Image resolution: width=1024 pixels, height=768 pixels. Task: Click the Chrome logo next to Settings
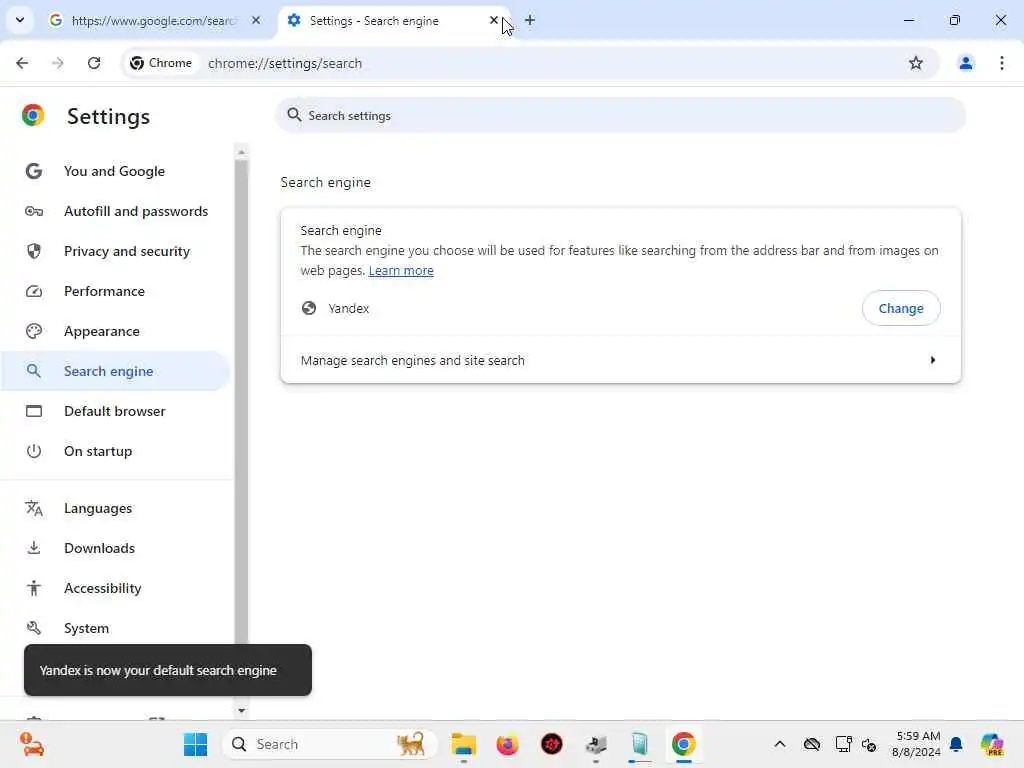coord(33,116)
